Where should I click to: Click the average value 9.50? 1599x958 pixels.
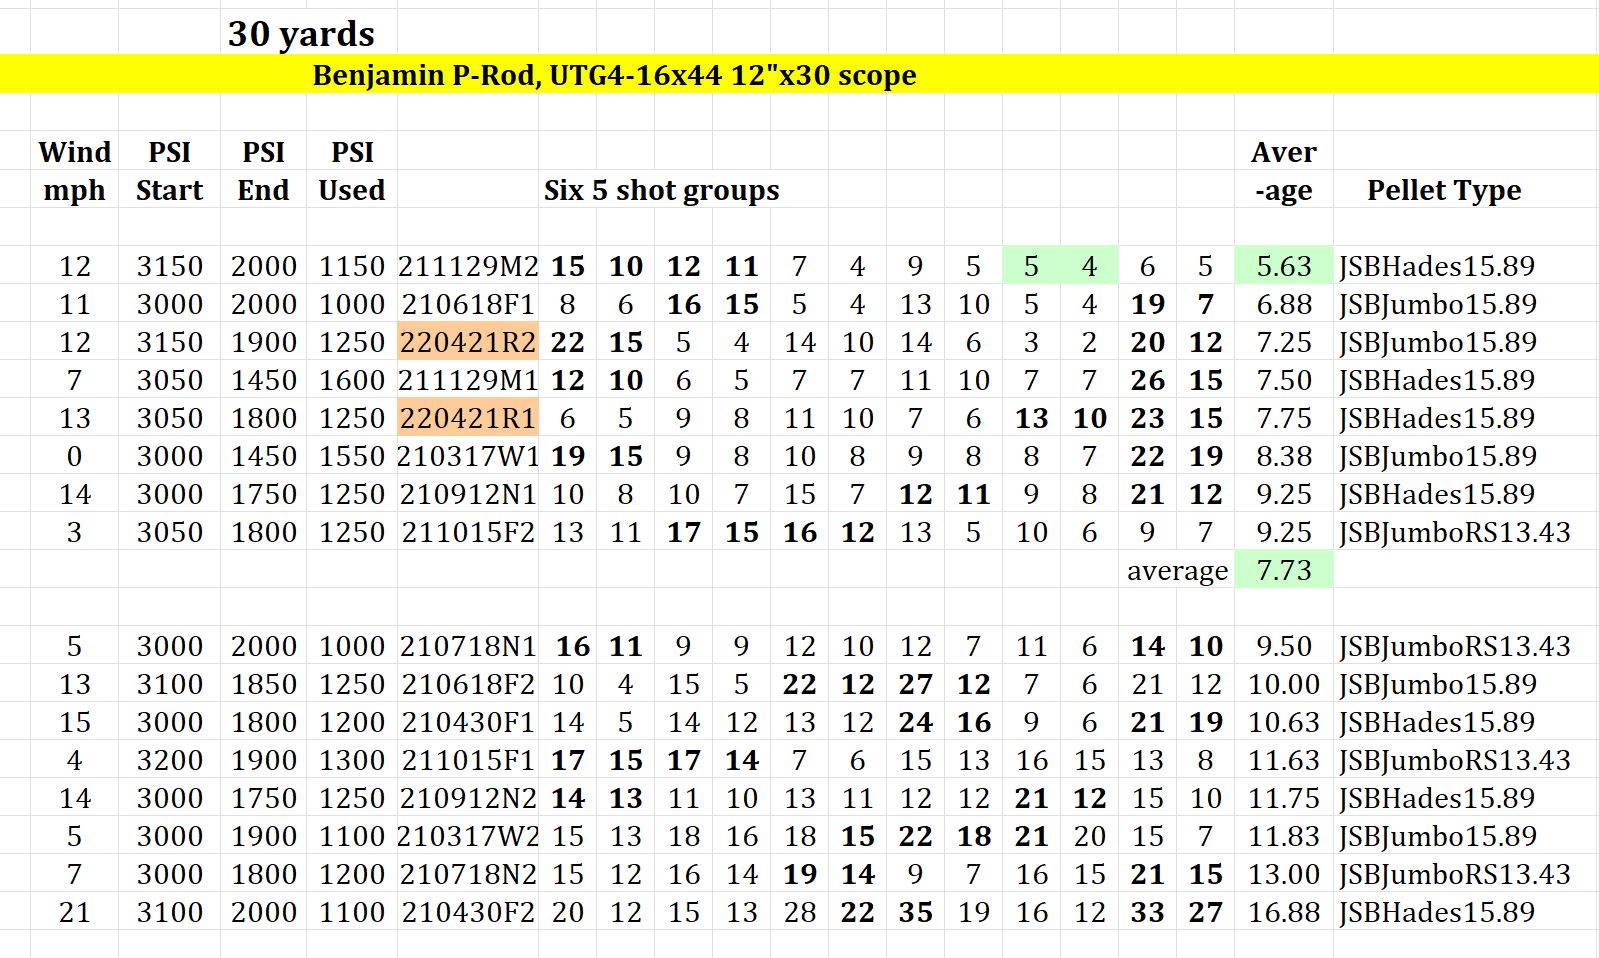[x=1284, y=646]
